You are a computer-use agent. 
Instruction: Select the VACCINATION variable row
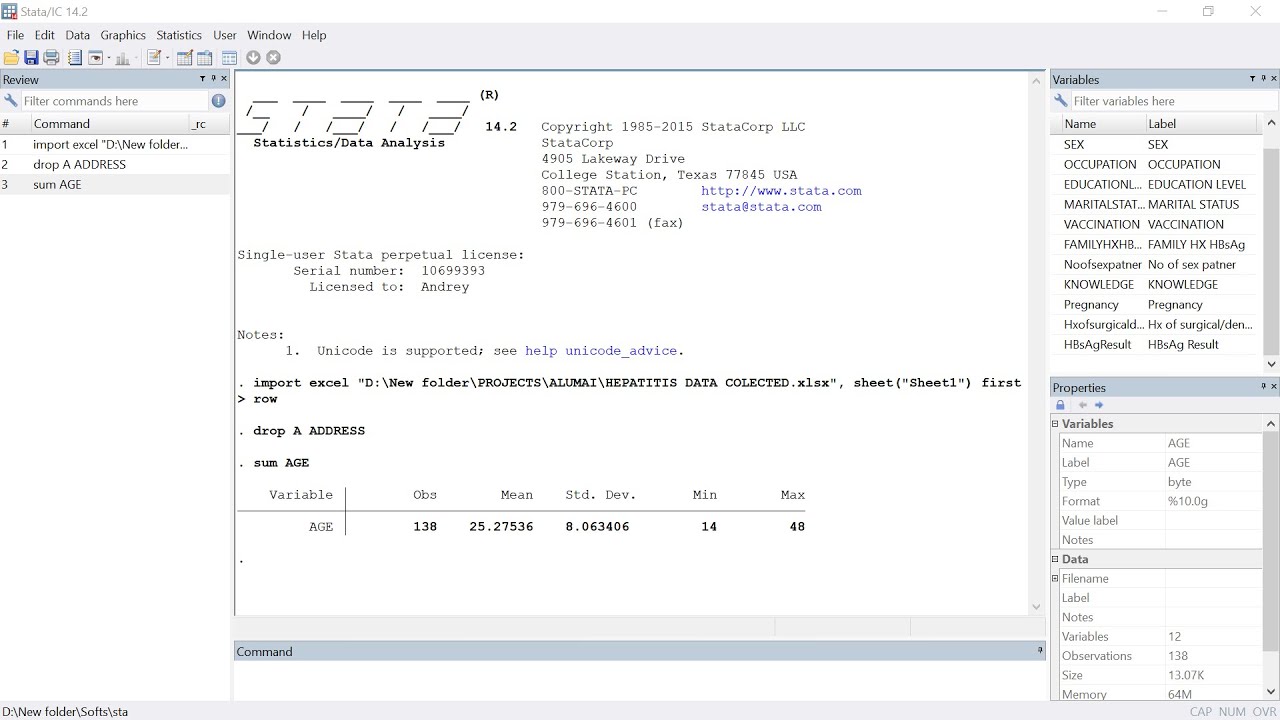[x=1157, y=224]
